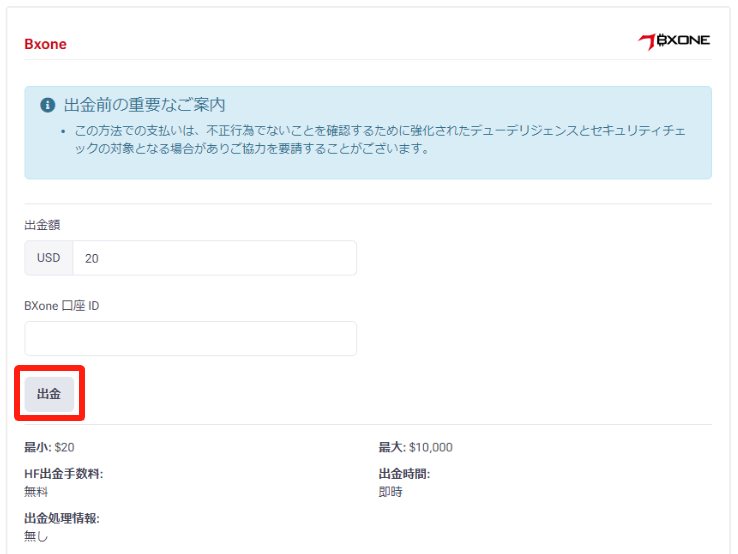Click the 出金時間 label
The image size is (738, 554).
[404, 474]
